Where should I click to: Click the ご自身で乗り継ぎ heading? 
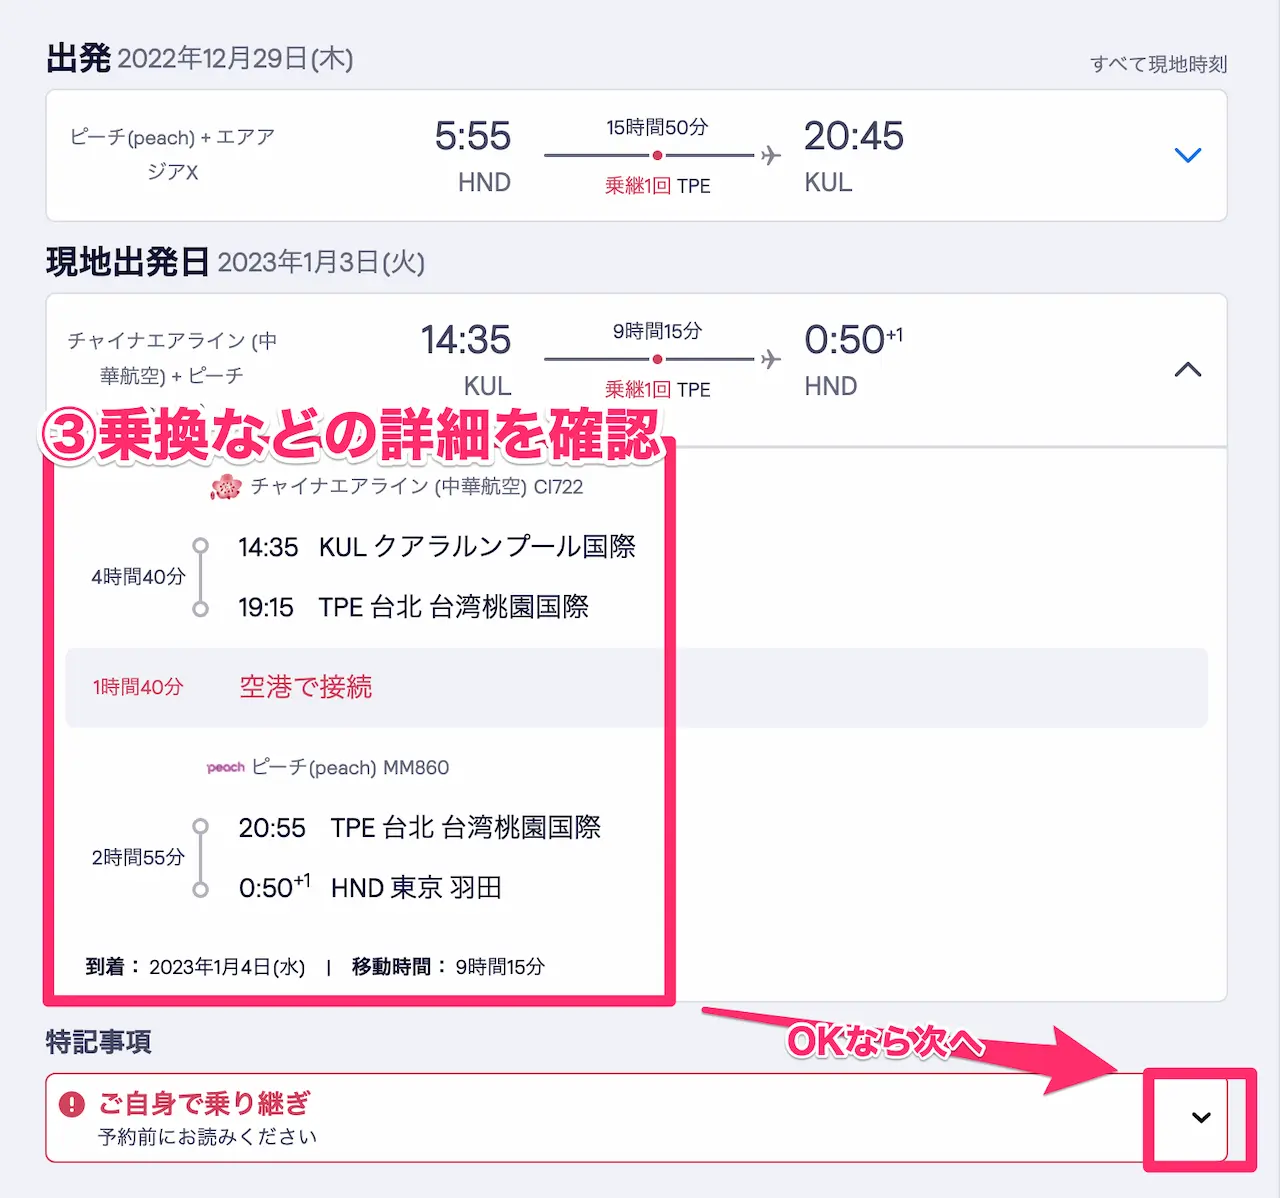click(204, 1104)
